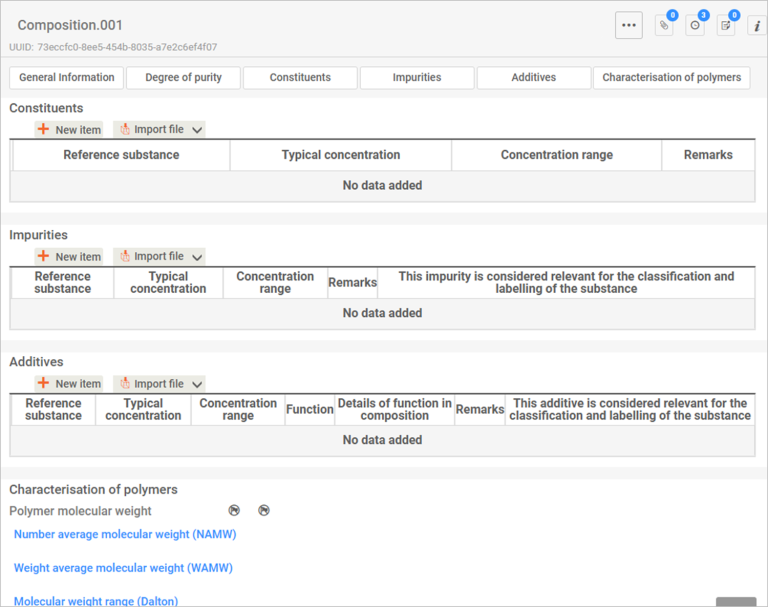Click Additives table Reference substance header
This screenshot has width=768, height=607.
53,410
